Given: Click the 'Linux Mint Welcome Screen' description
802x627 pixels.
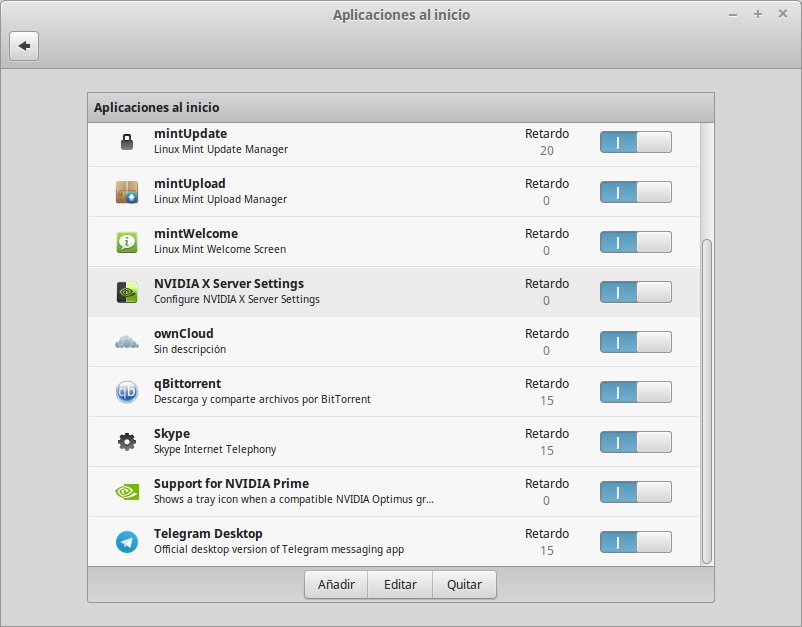Looking at the screenshot, I should (220, 250).
